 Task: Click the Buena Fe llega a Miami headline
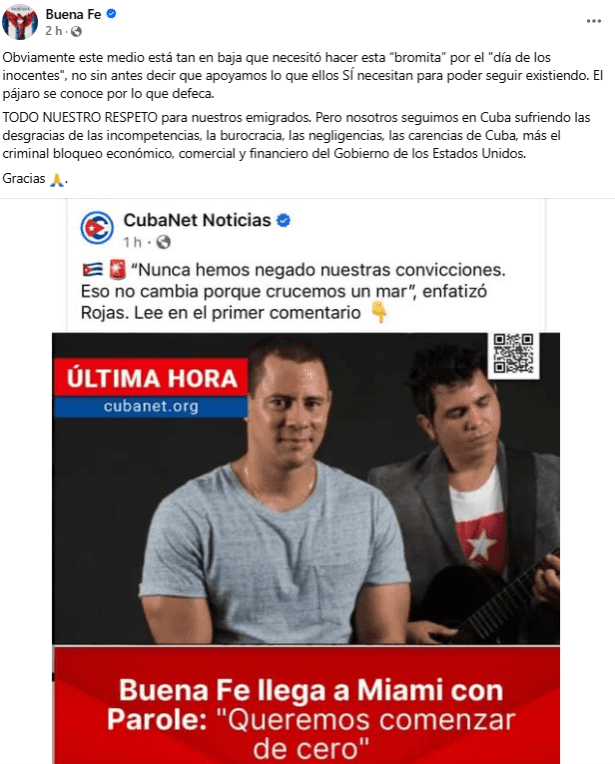310,719
